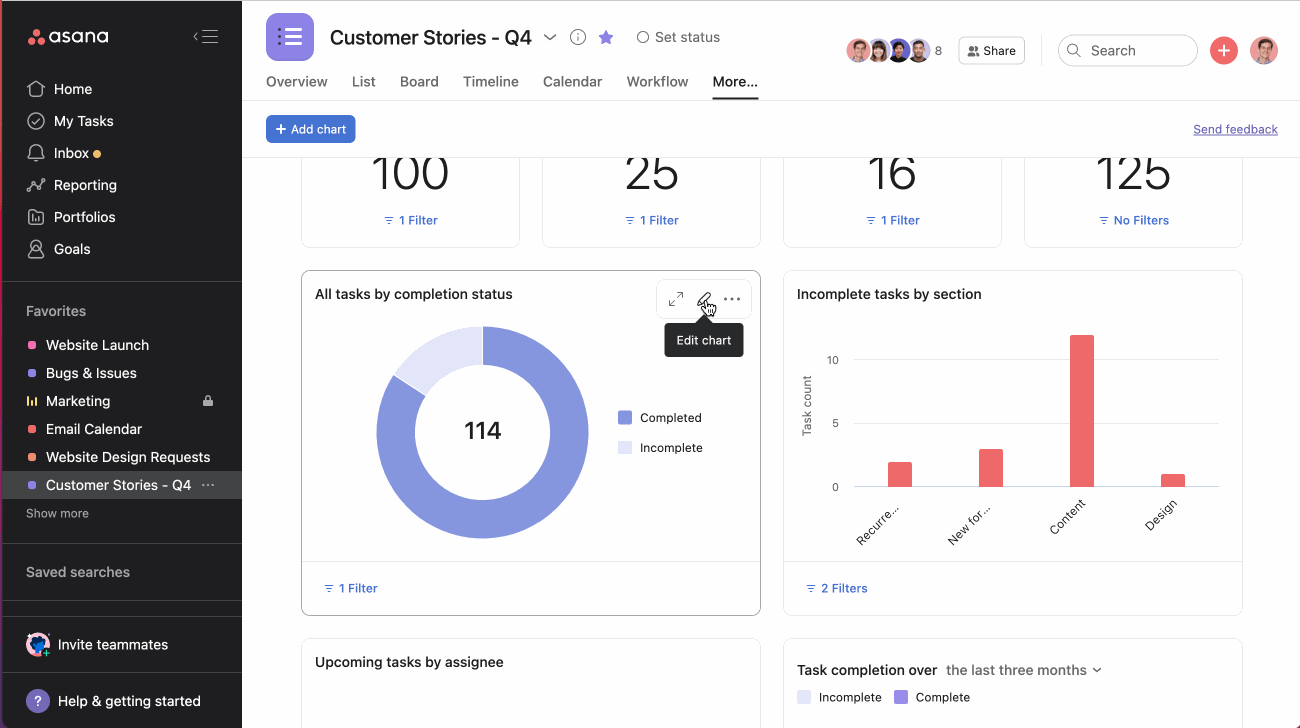Image resolution: width=1300 pixels, height=728 pixels.
Task: Open Goals in the sidebar
Action: (72, 249)
